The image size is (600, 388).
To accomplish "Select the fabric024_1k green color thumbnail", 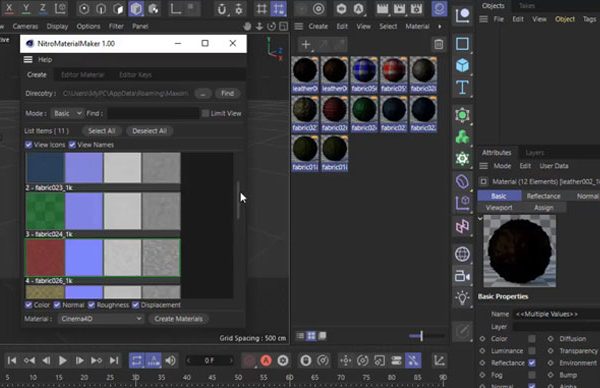I will (x=45, y=211).
